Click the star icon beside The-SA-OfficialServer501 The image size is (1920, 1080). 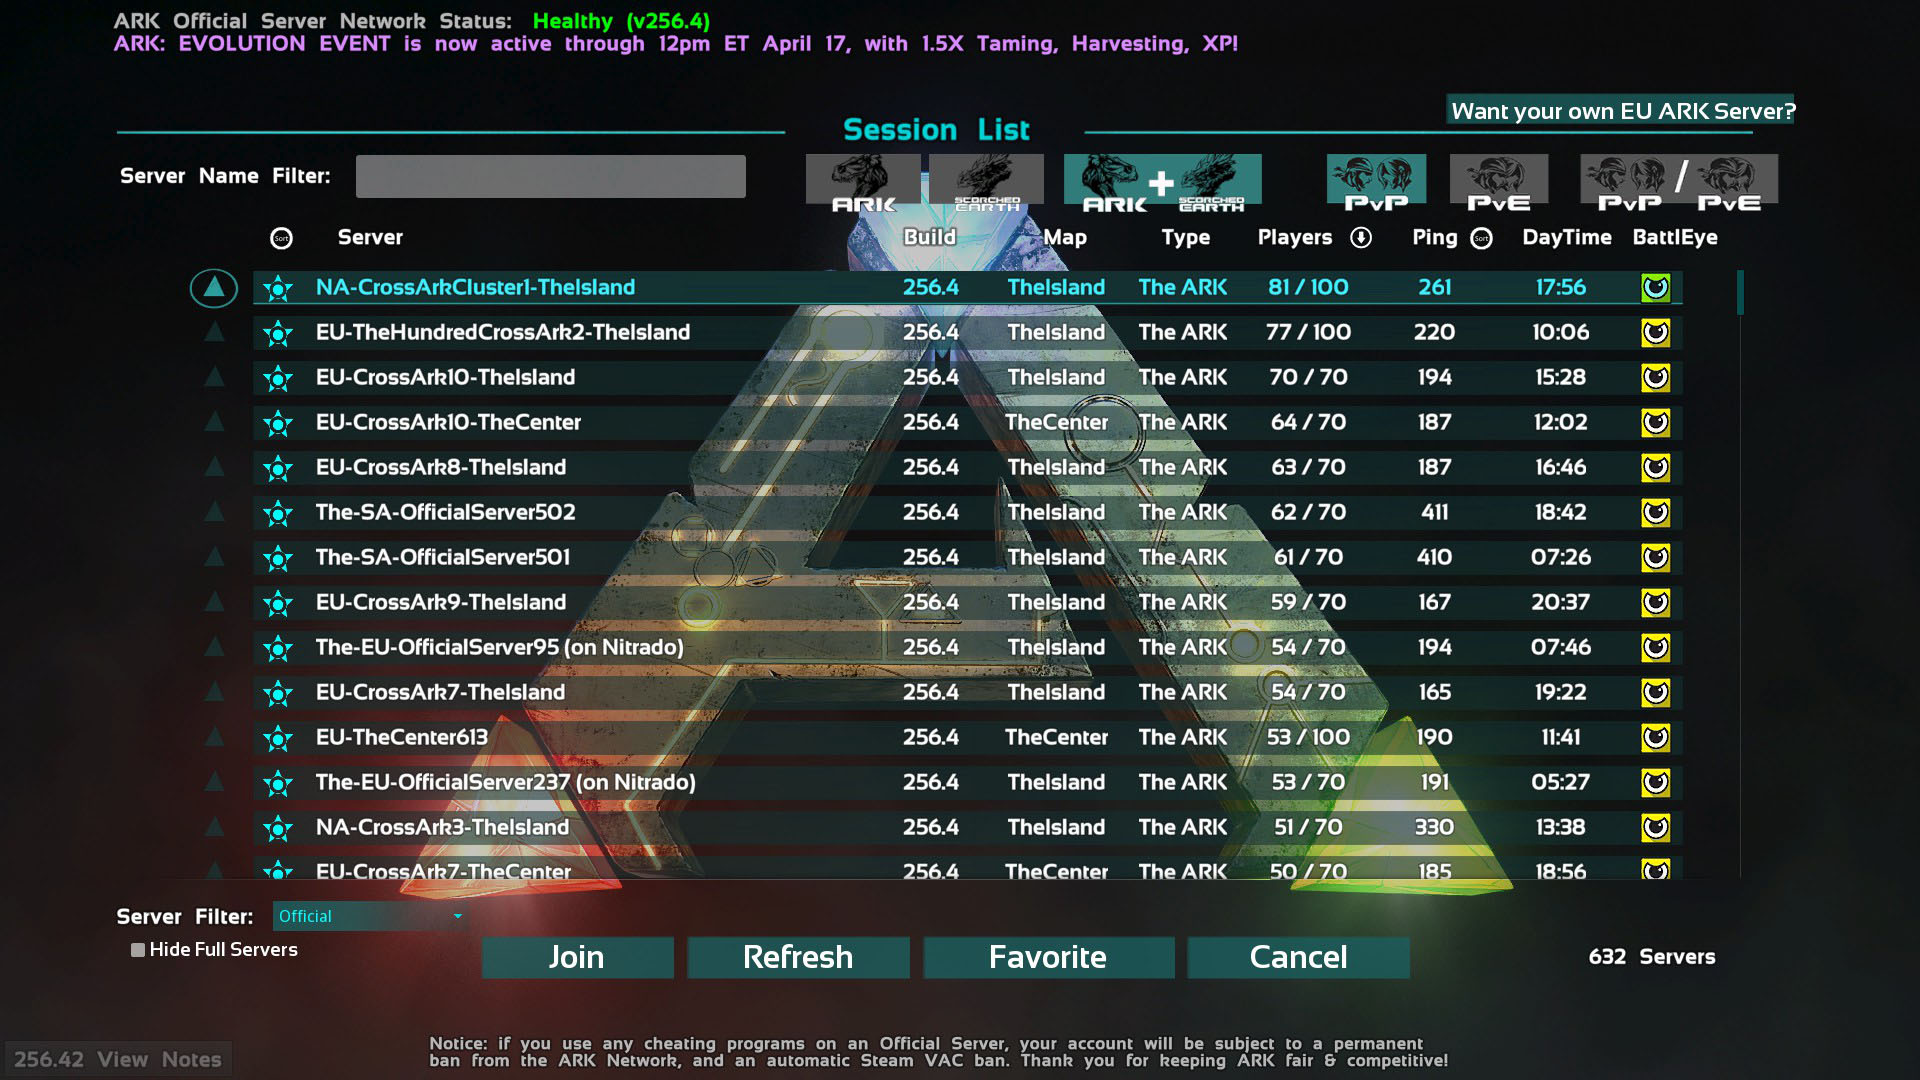click(278, 558)
